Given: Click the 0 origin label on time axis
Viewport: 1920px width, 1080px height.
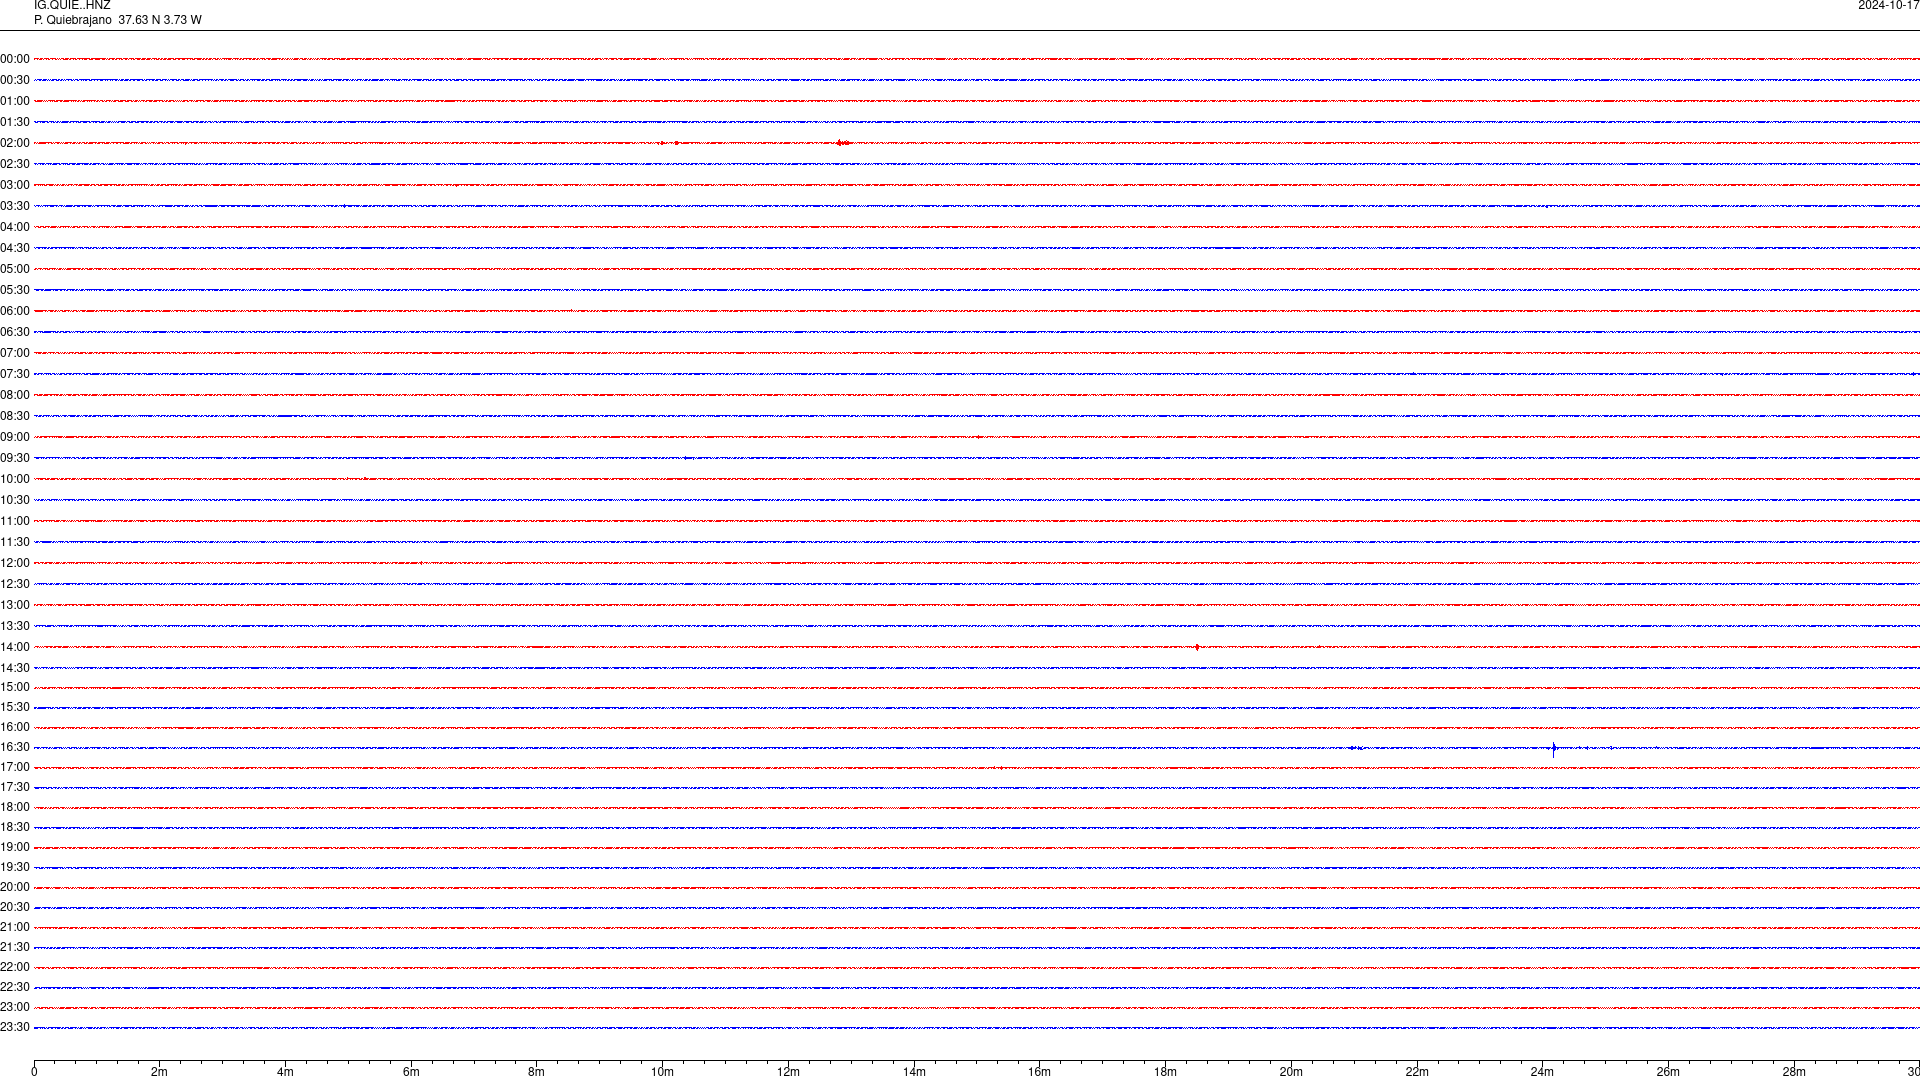Looking at the screenshot, I should (x=34, y=1072).
